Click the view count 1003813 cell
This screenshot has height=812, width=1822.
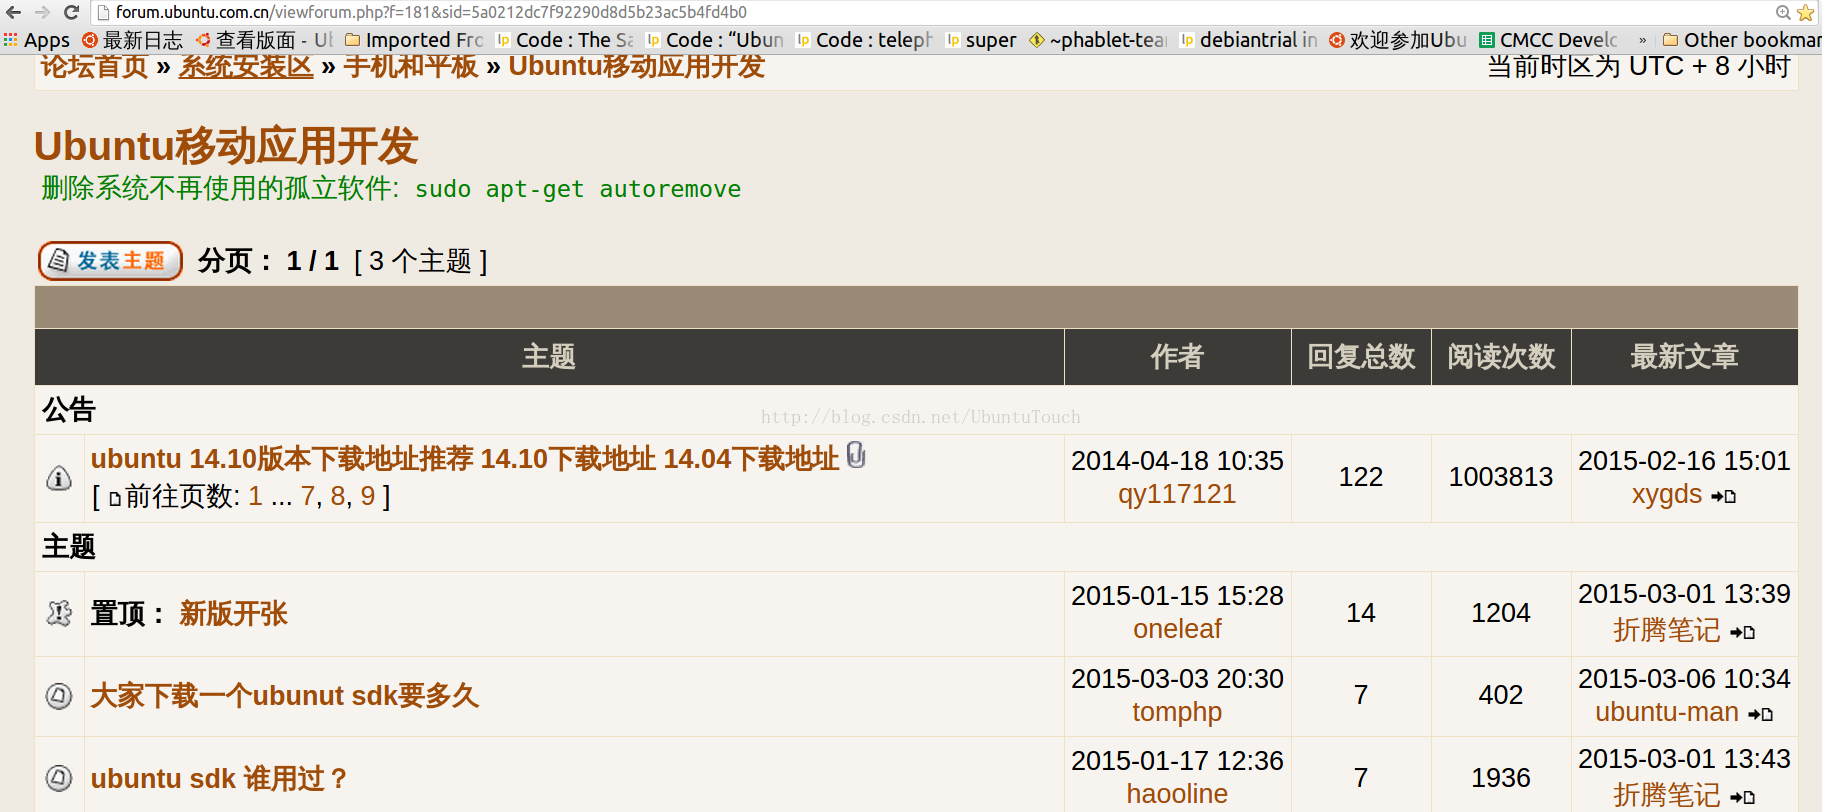(1501, 477)
